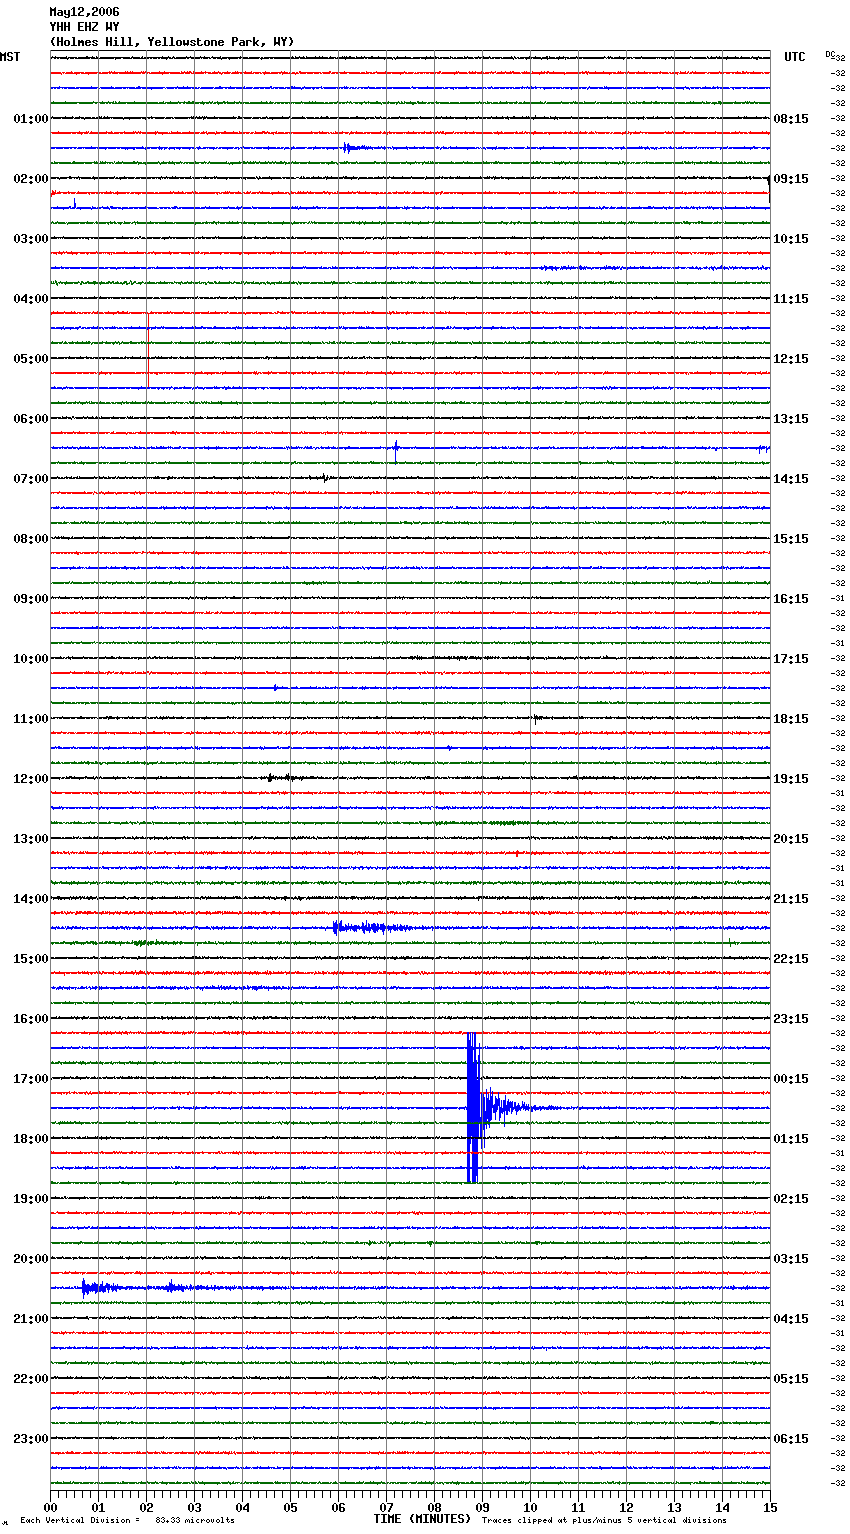
Task: Select the 13:00 MST time label
Action: click(31, 839)
